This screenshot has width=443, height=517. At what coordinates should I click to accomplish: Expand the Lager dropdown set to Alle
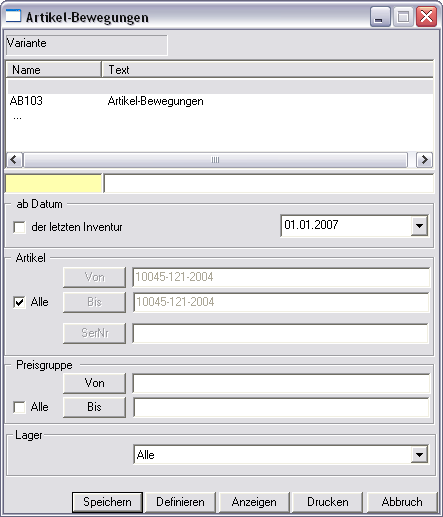(419, 455)
